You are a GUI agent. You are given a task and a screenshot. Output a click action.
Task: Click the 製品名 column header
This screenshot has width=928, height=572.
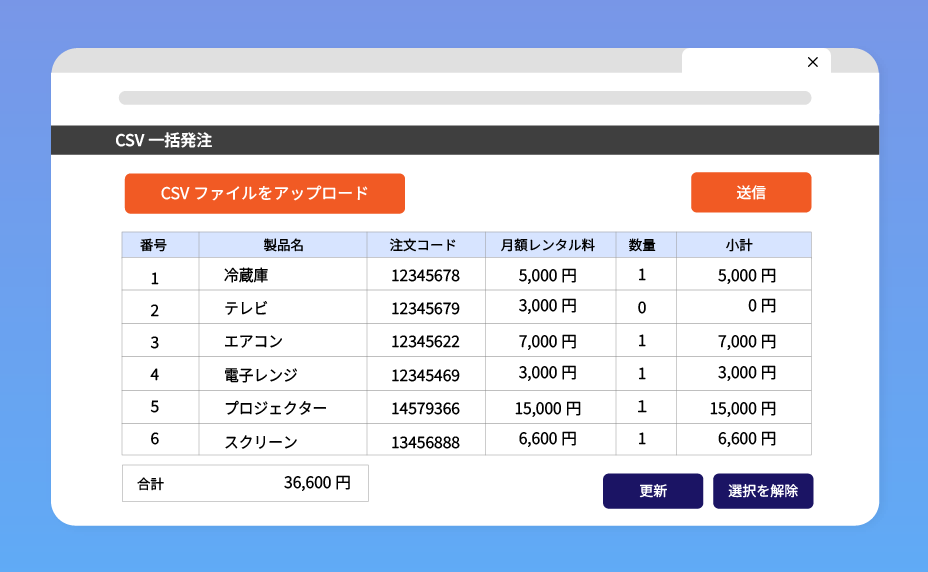coord(283,245)
